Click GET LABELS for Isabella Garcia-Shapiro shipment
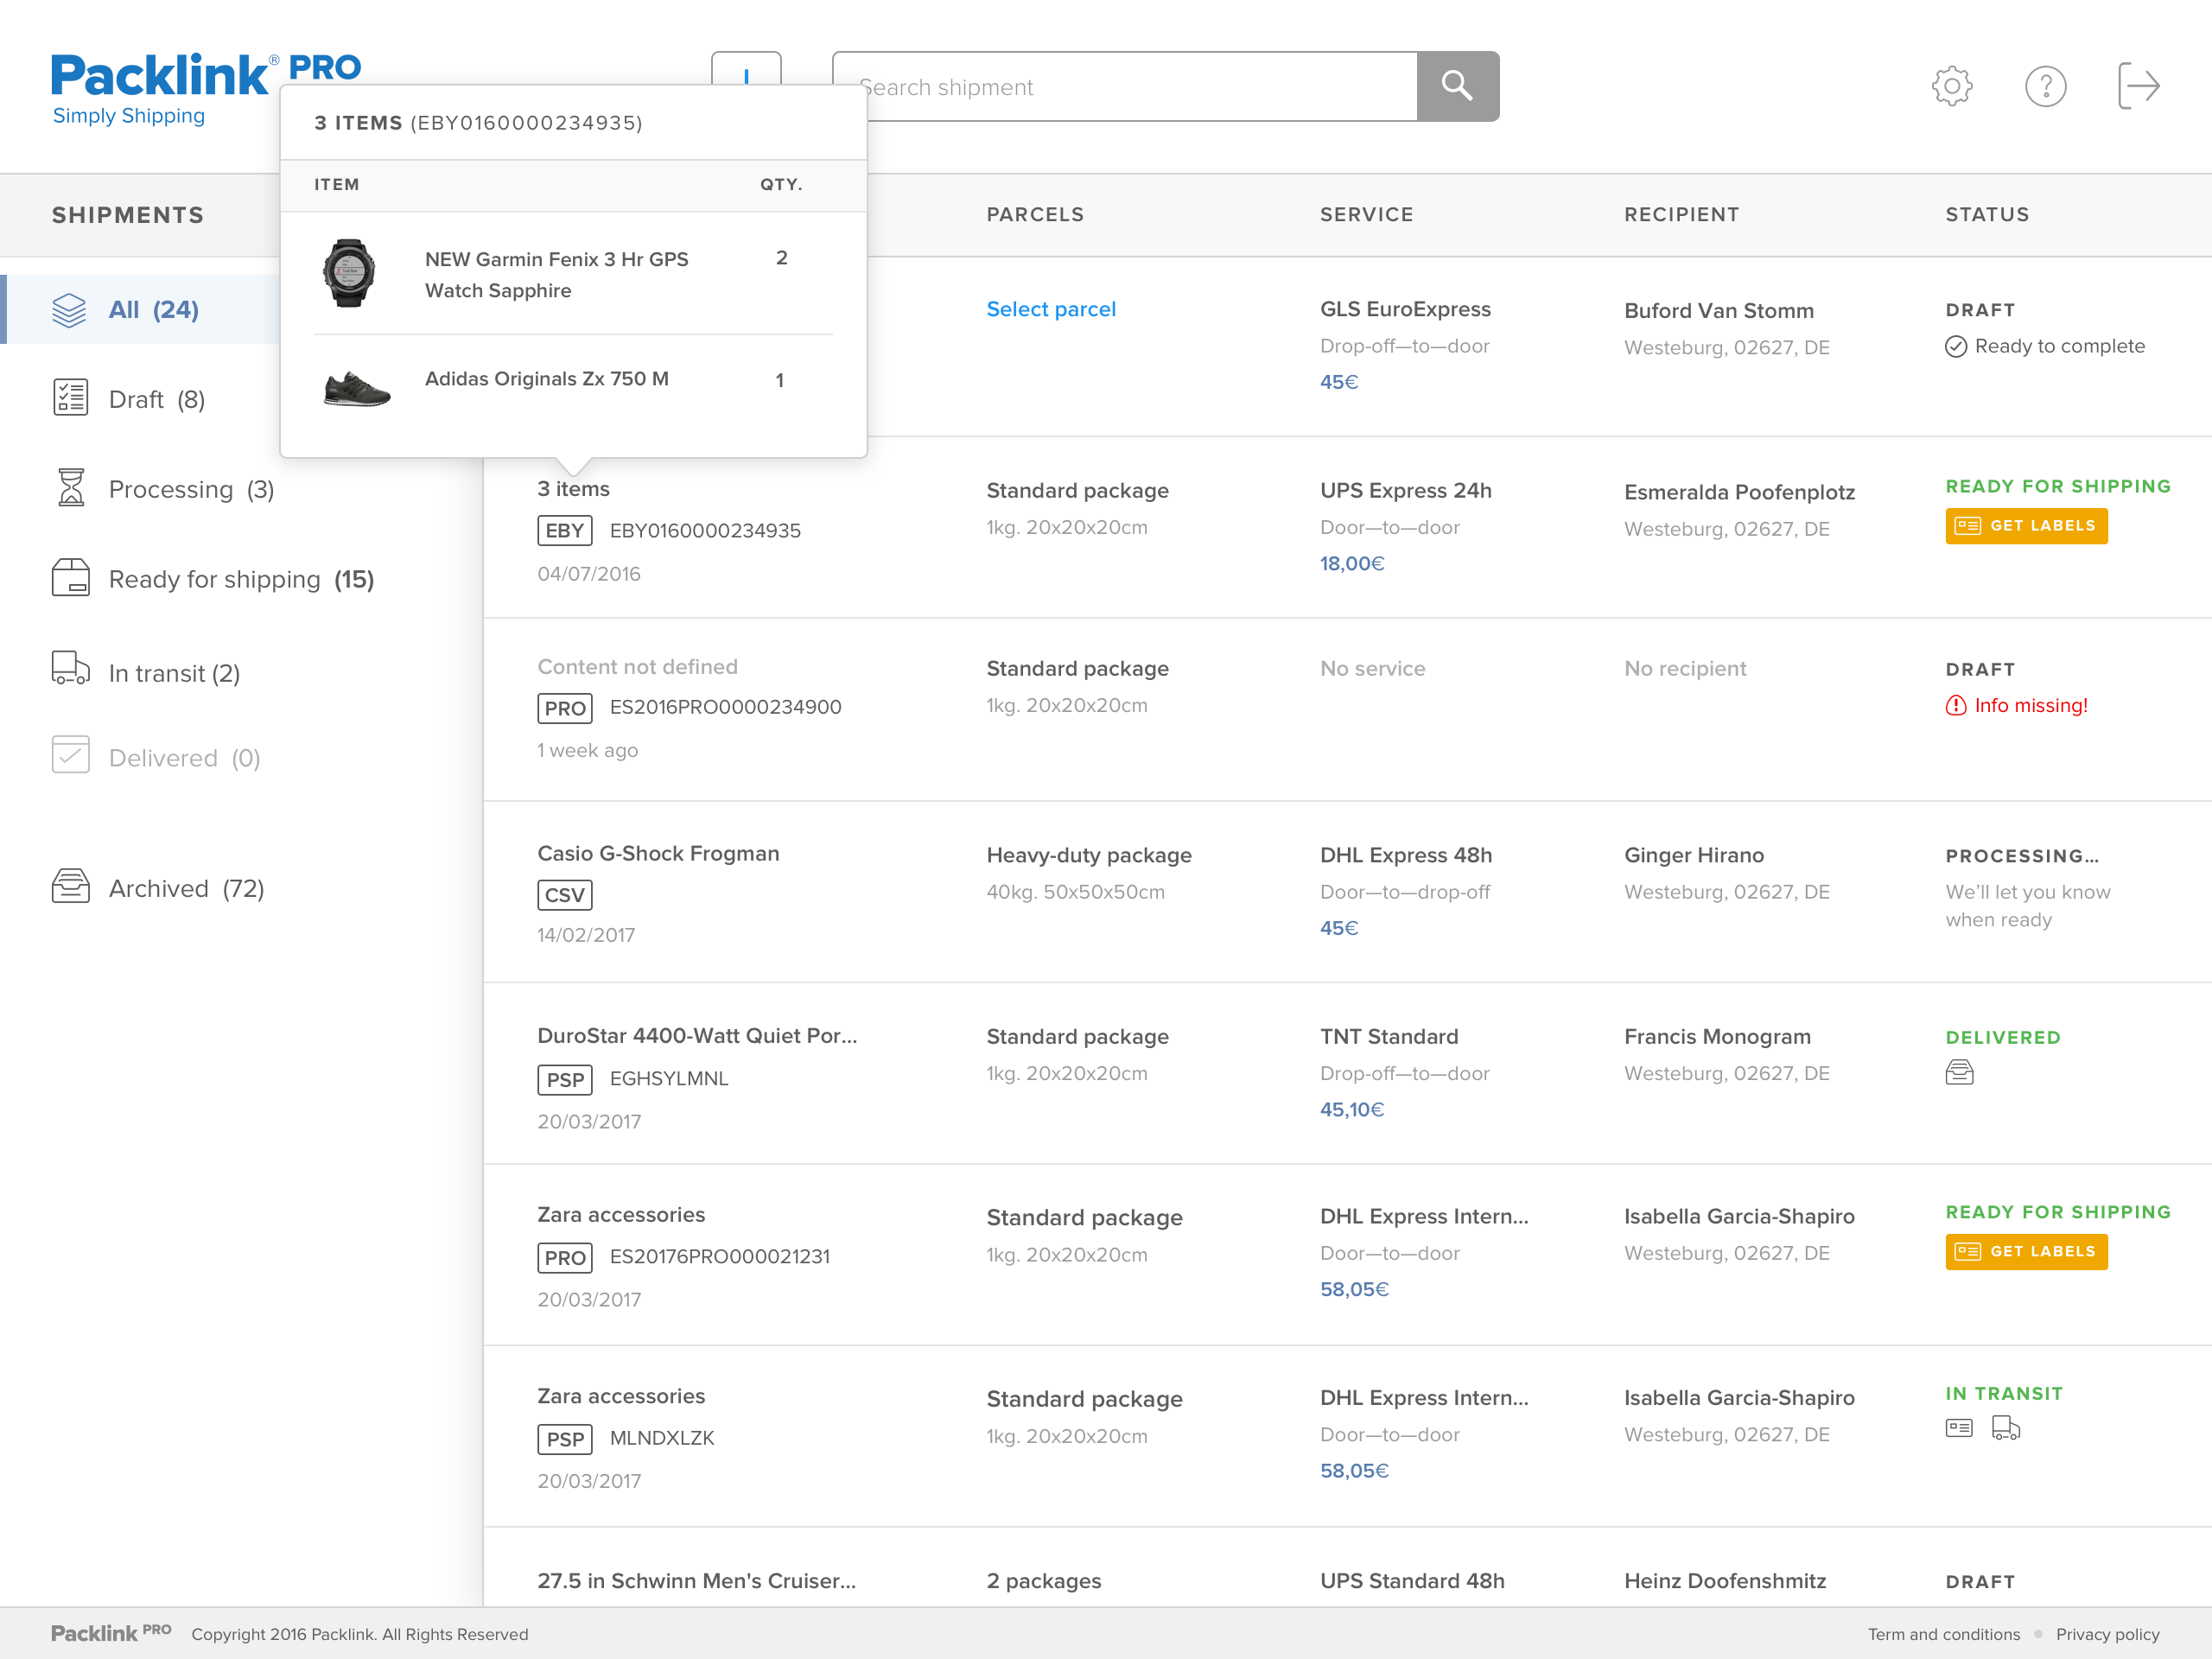The image size is (2212, 1659). point(2025,1252)
